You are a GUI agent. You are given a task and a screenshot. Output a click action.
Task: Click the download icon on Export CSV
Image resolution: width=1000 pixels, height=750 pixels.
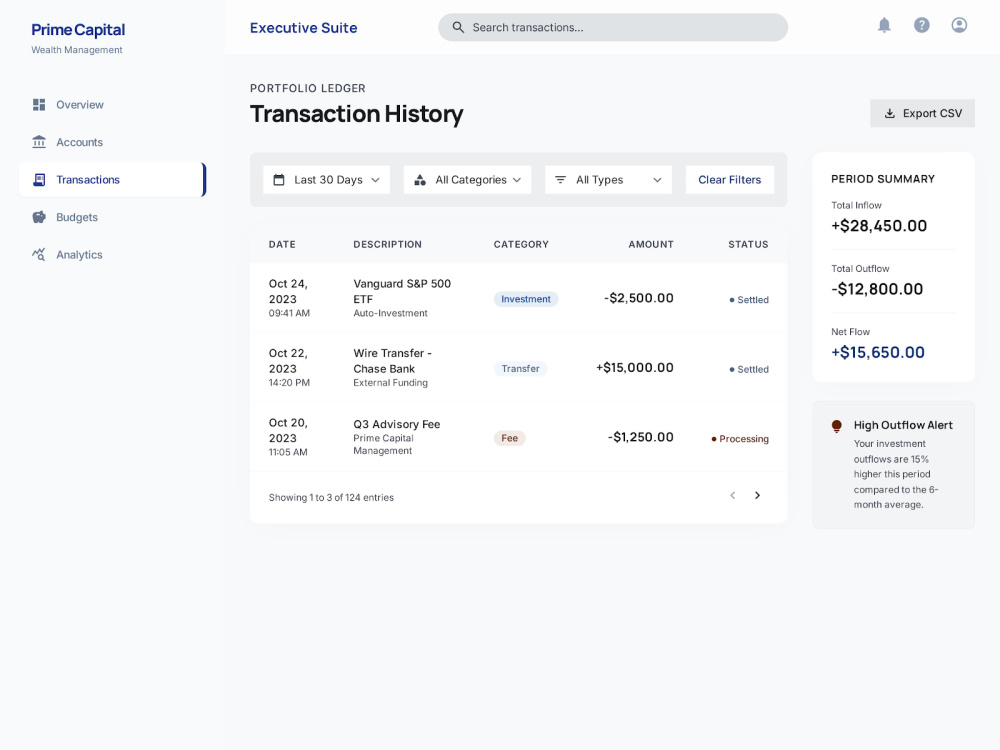(889, 114)
